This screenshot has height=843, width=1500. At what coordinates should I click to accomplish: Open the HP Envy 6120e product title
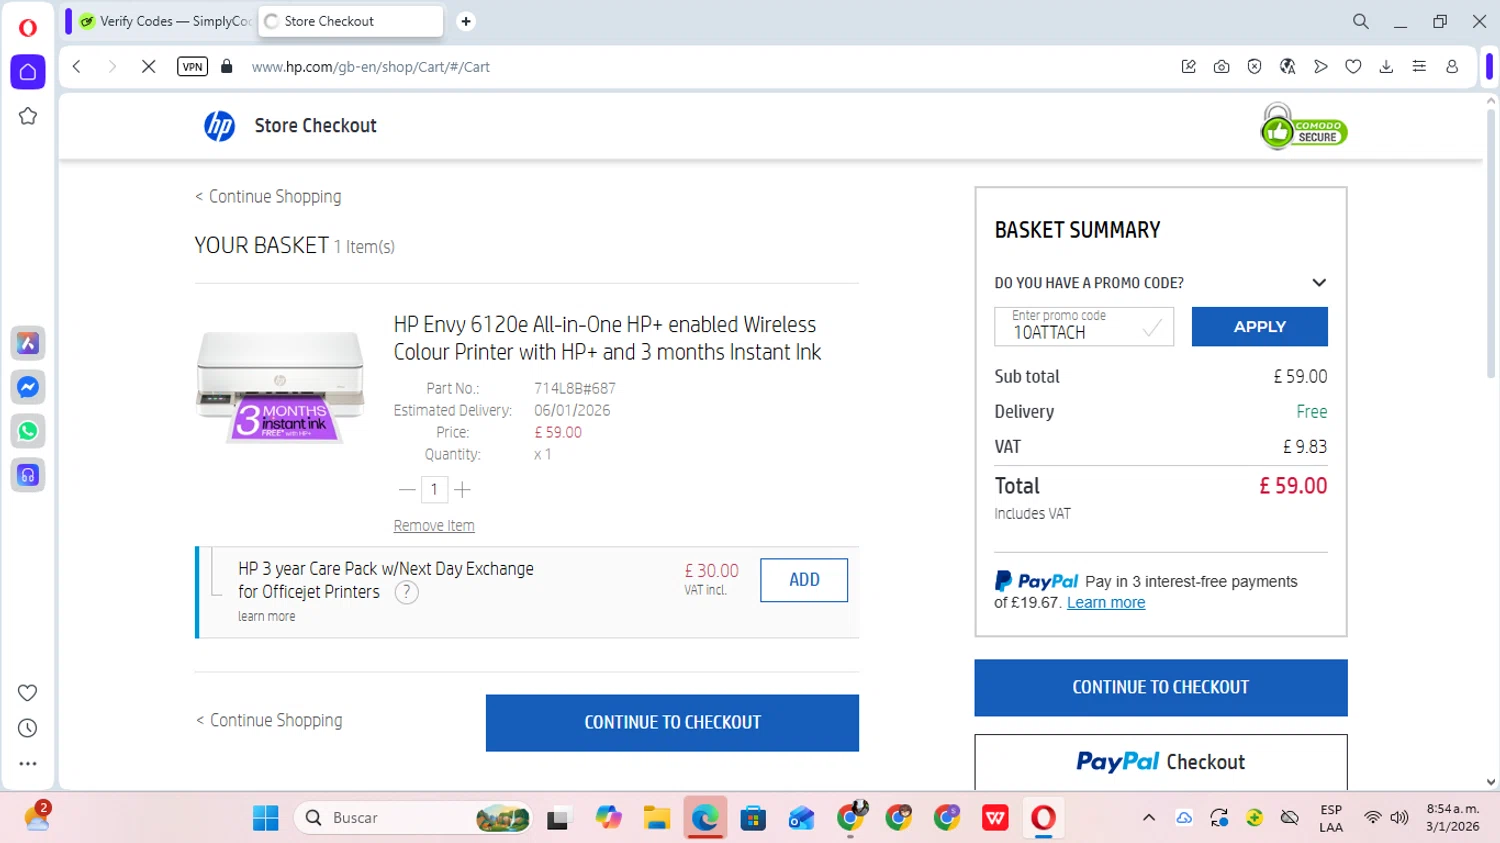607,338
